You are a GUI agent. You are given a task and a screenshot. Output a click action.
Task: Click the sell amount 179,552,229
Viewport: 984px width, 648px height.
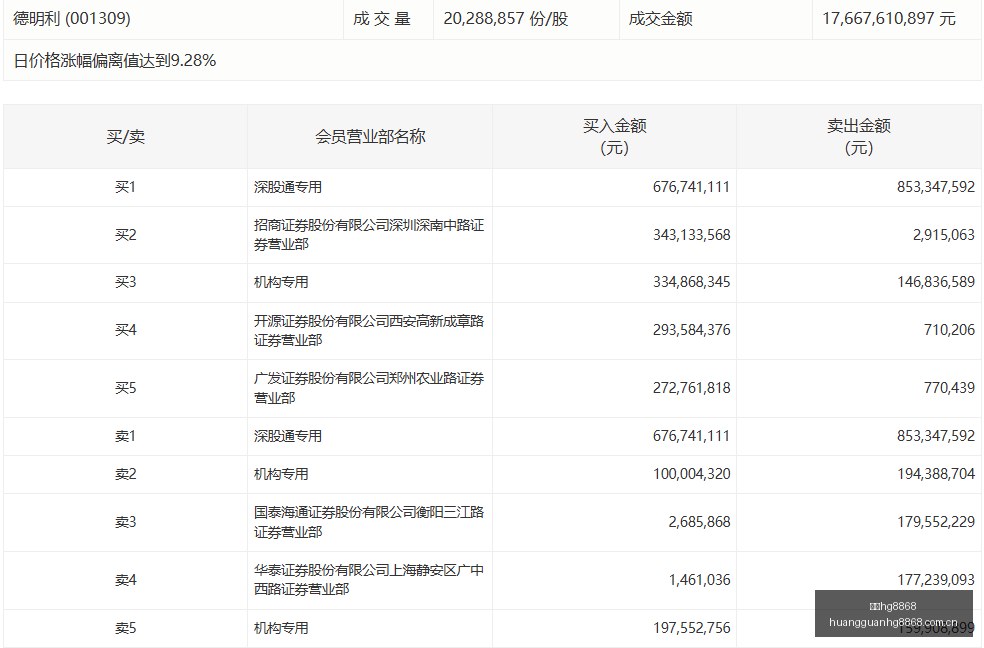(936, 522)
